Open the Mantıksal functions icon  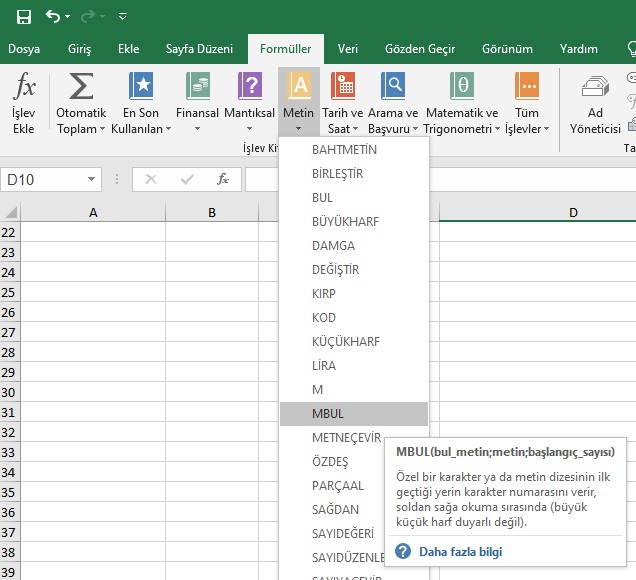pyautogui.click(x=249, y=88)
